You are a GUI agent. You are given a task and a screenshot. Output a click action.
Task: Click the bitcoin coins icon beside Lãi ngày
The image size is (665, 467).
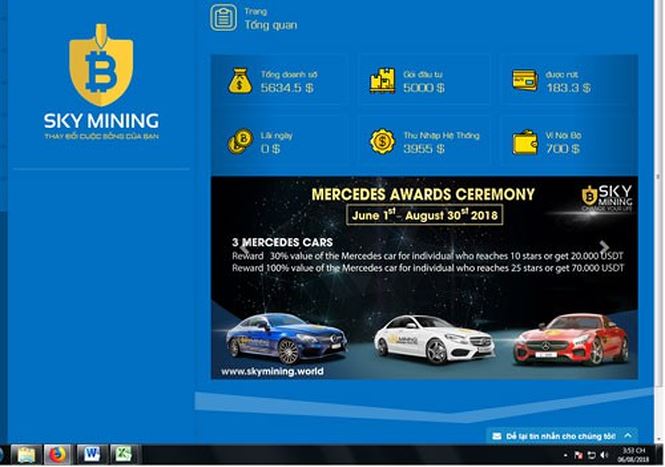pos(240,141)
